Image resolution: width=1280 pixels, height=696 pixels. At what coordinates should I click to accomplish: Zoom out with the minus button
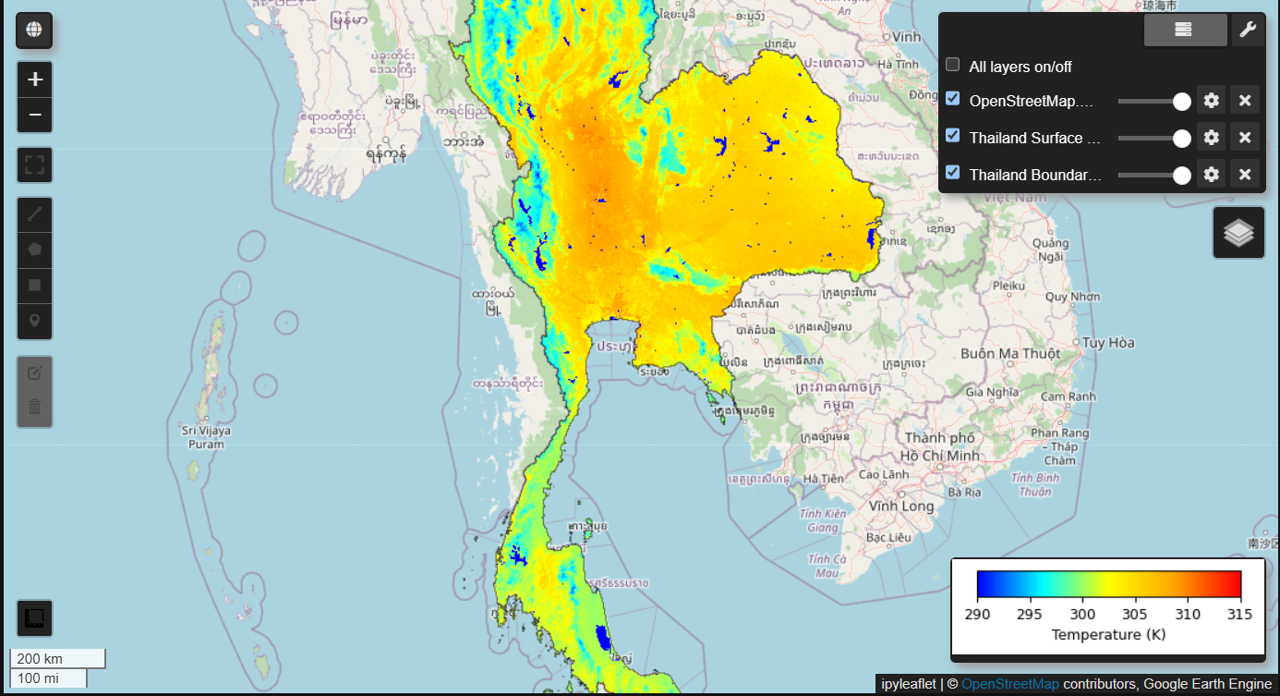tap(34, 115)
